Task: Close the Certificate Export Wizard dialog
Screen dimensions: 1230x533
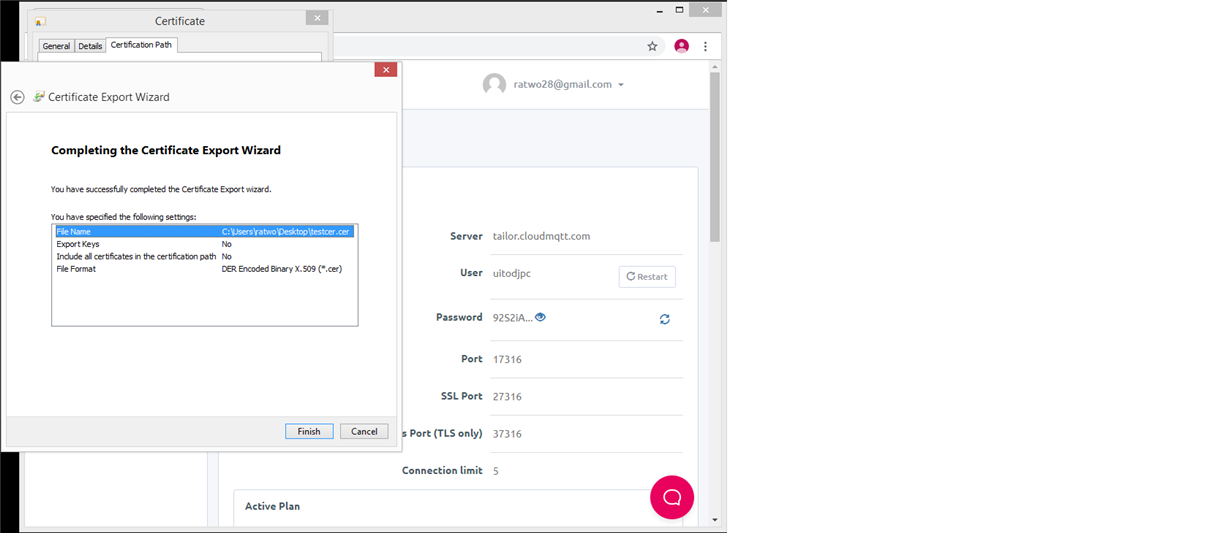Action: pyautogui.click(x=386, y=69)
